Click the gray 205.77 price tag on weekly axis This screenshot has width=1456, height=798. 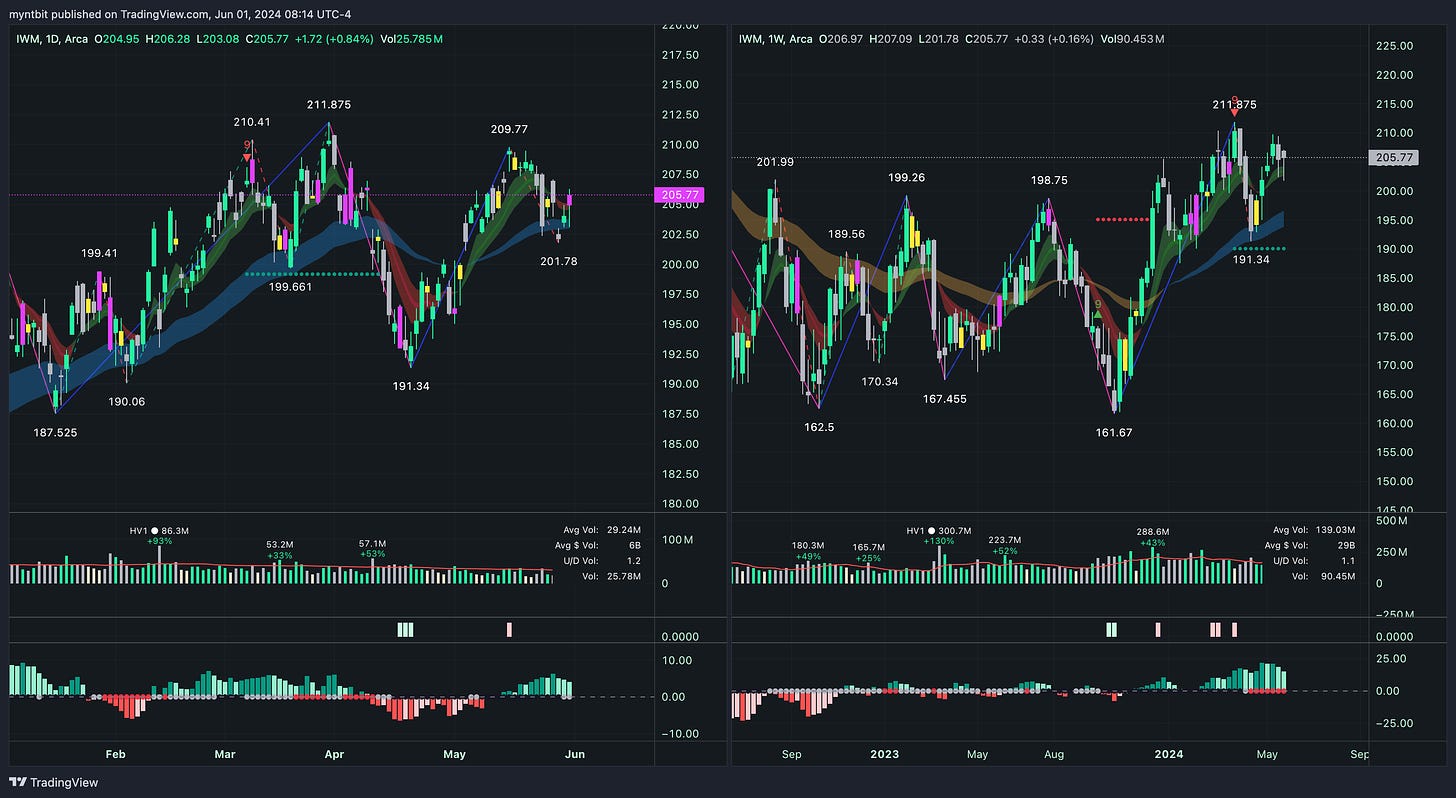[x=1394, y=158]
